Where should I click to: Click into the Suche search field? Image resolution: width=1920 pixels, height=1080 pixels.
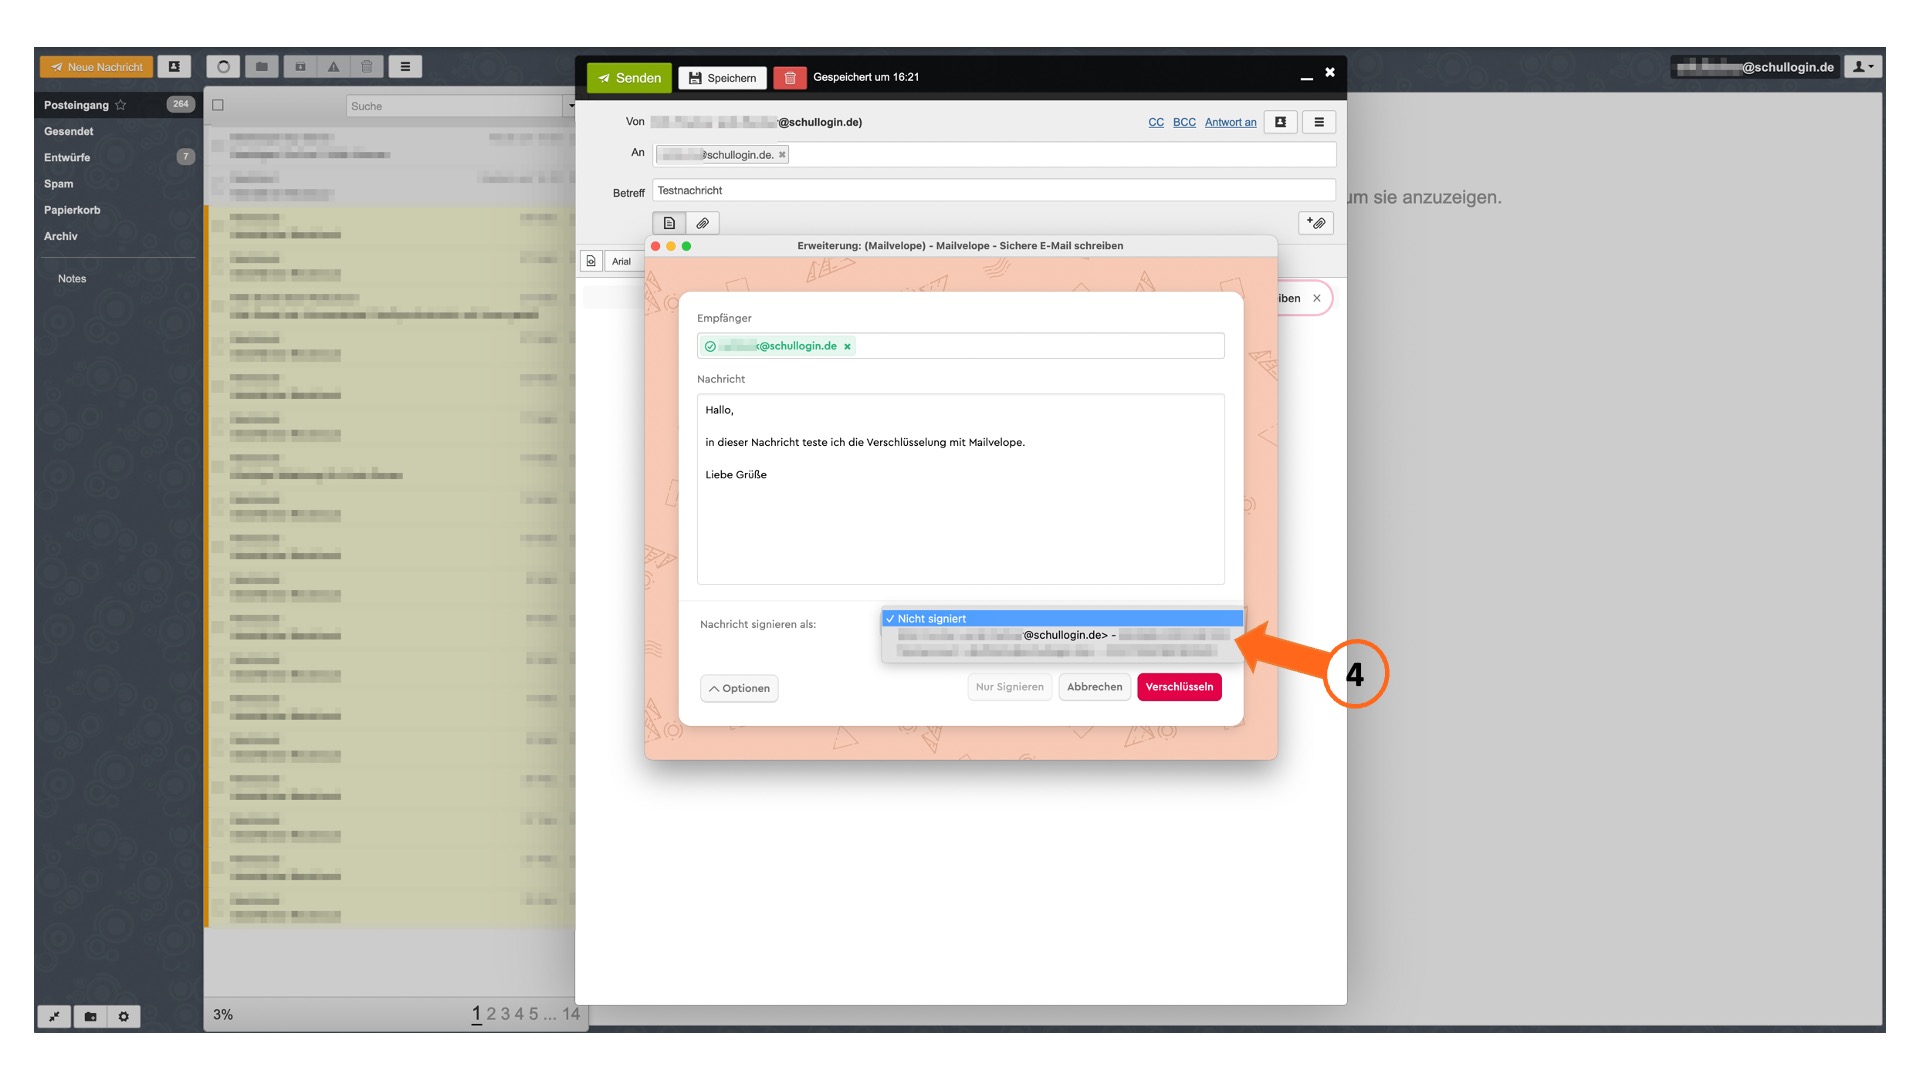coord(455,106)
